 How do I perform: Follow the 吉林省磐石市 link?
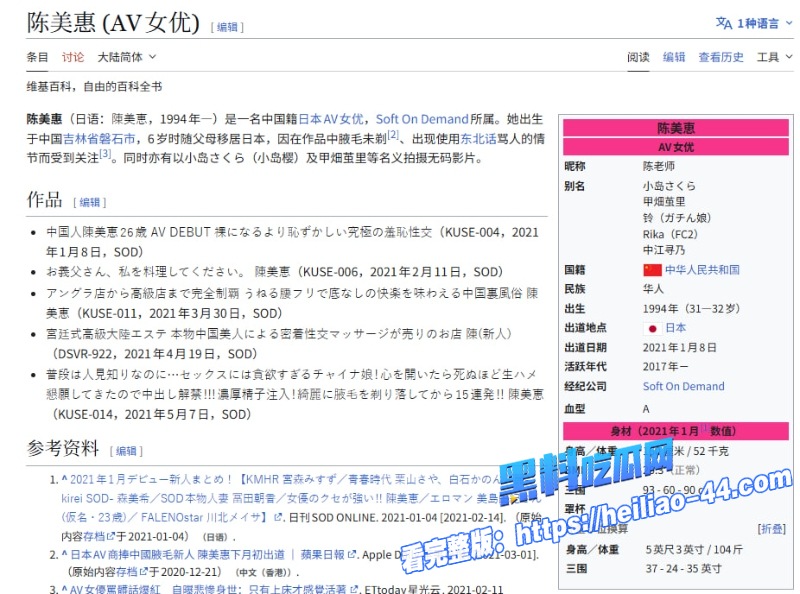99,139
